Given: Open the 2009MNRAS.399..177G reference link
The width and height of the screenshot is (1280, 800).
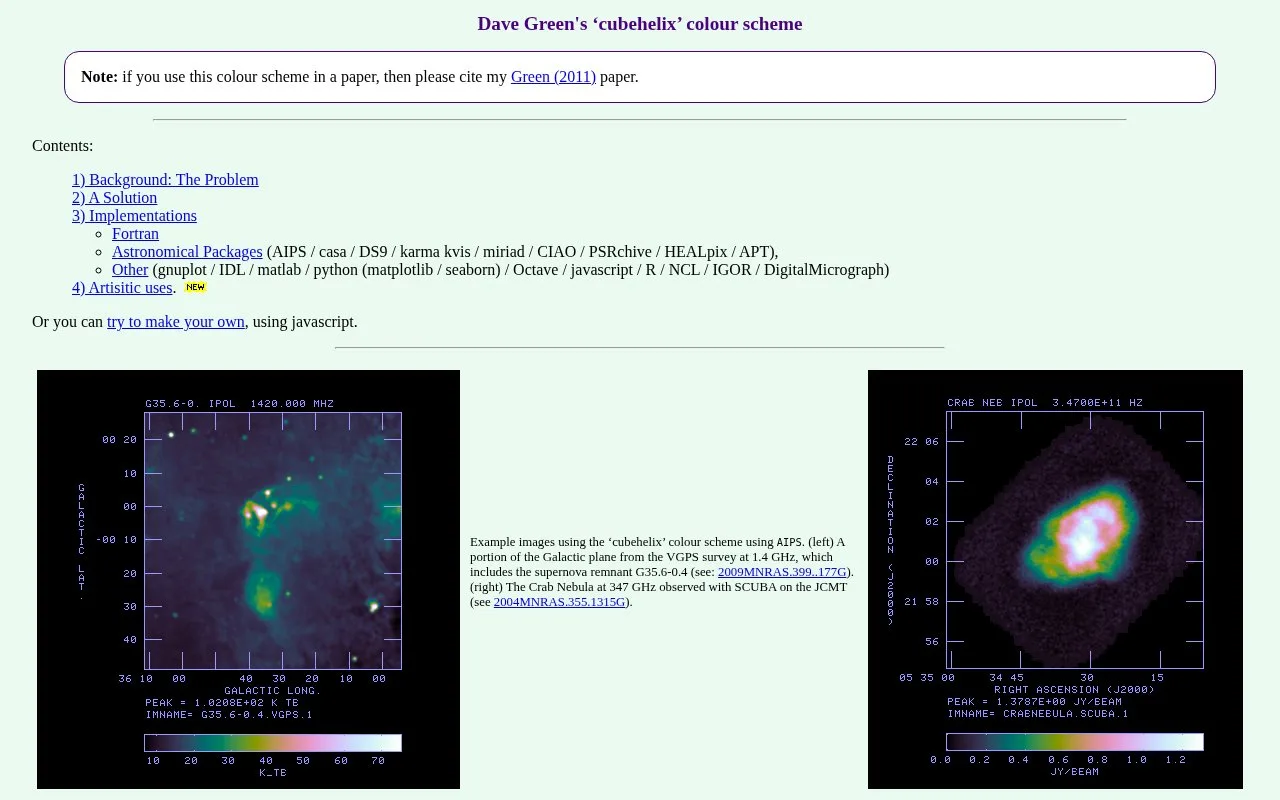Looking at the screenshot, I should pyautogui.click(x=782, y=572).
